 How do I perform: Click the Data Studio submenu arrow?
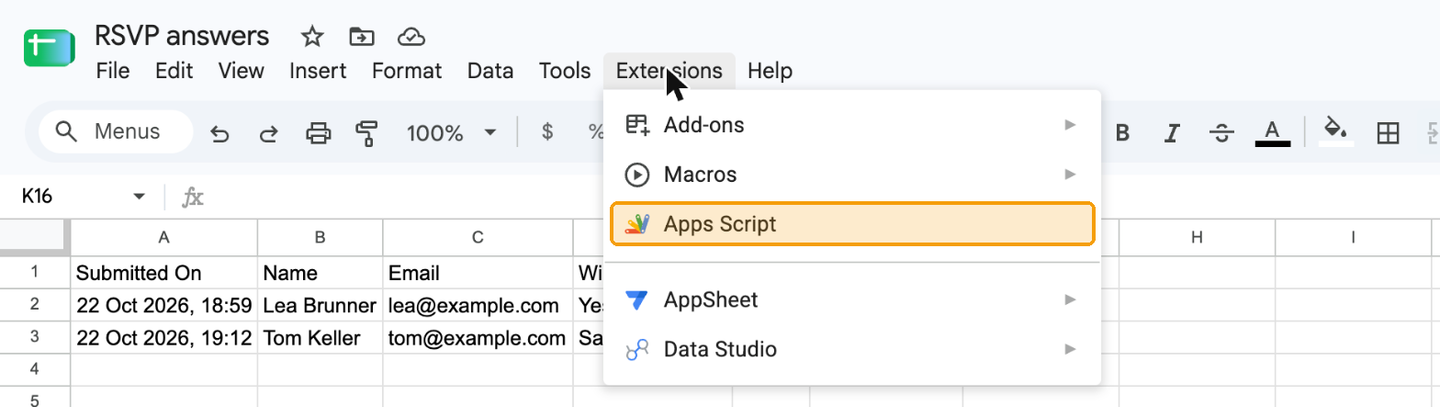tap(1070, 349)
